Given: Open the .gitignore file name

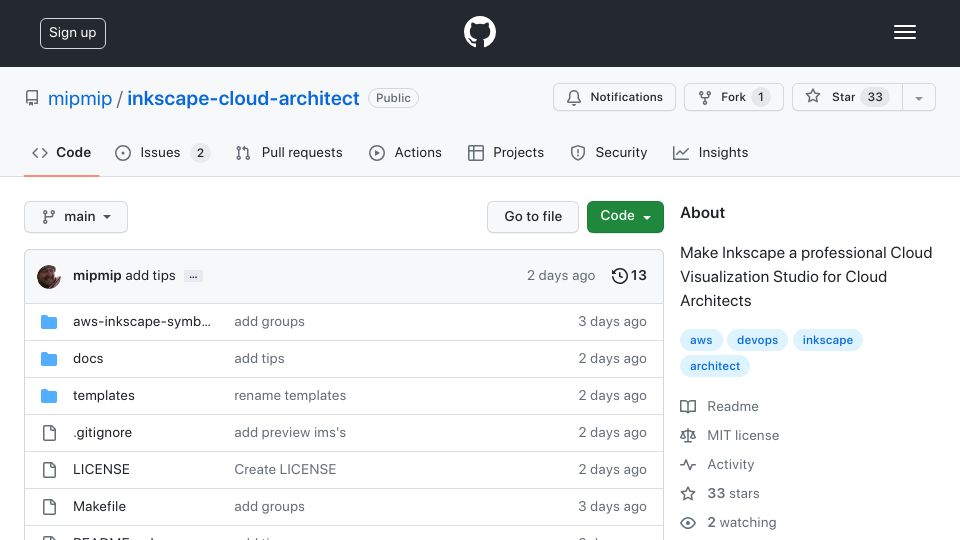Looking at the screenshot, I should point(102,433).
